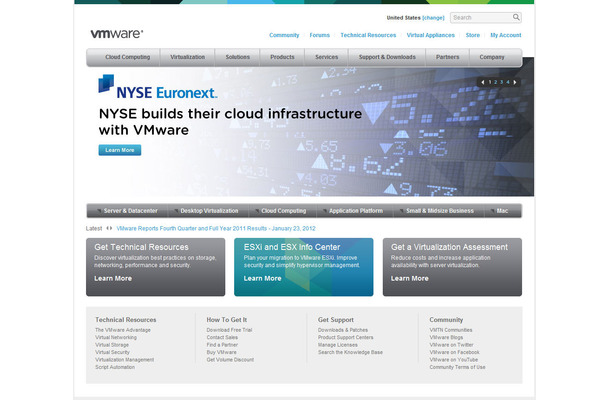Click the NYSE Euronext logo

coord(158,87)
